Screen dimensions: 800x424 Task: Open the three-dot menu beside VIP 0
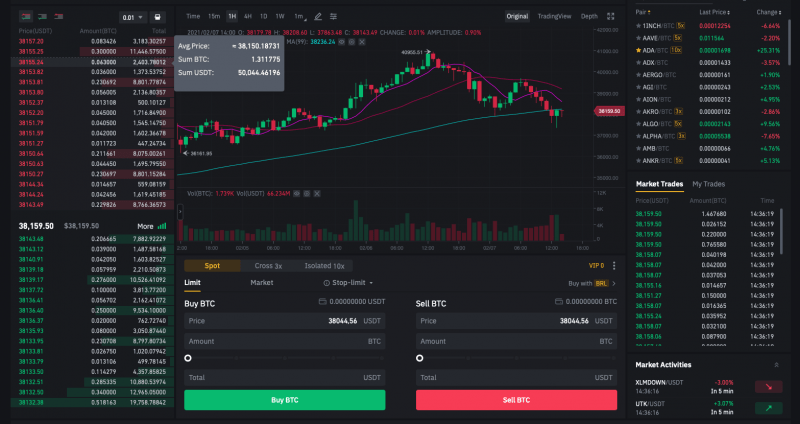click(x=614, y=266)
